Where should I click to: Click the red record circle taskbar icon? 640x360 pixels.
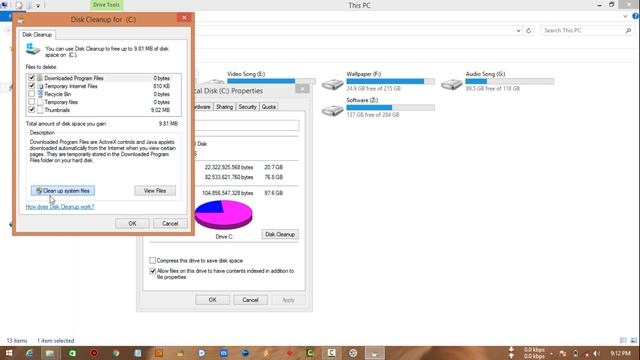(94, 353)
